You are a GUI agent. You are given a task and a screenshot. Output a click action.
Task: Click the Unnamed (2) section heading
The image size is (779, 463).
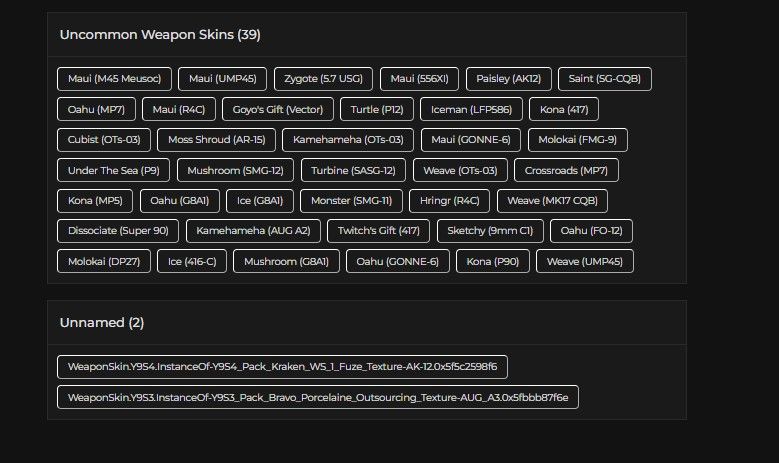(x=102, y=323)
